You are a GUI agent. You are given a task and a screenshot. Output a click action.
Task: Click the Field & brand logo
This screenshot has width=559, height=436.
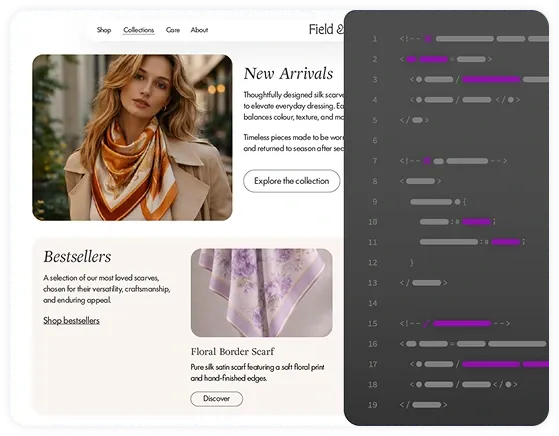tap(326, 29)
